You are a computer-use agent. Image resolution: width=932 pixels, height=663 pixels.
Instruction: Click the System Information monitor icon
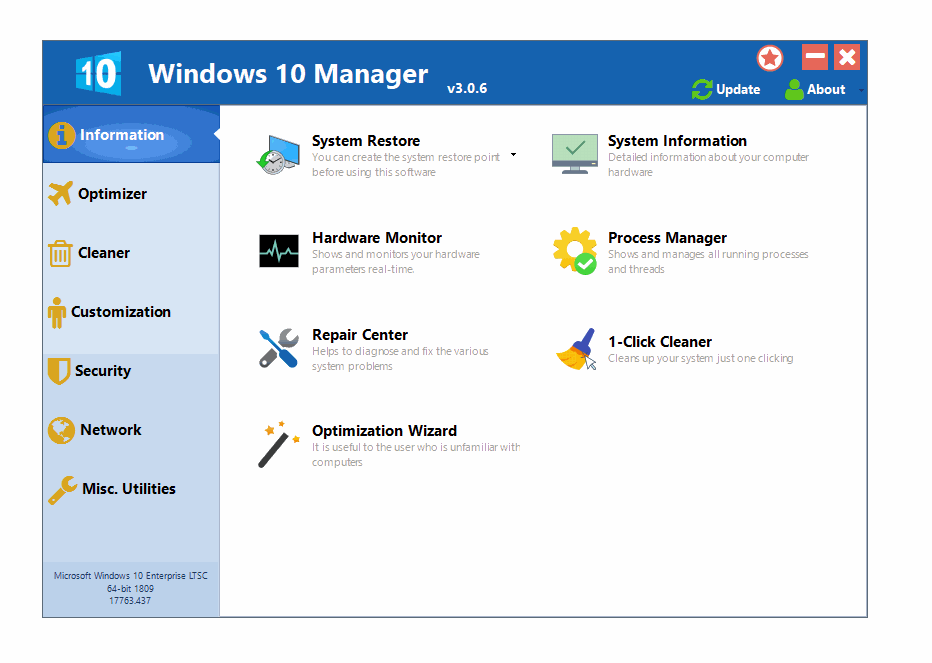pyautogui.click(x=574, y=154)
